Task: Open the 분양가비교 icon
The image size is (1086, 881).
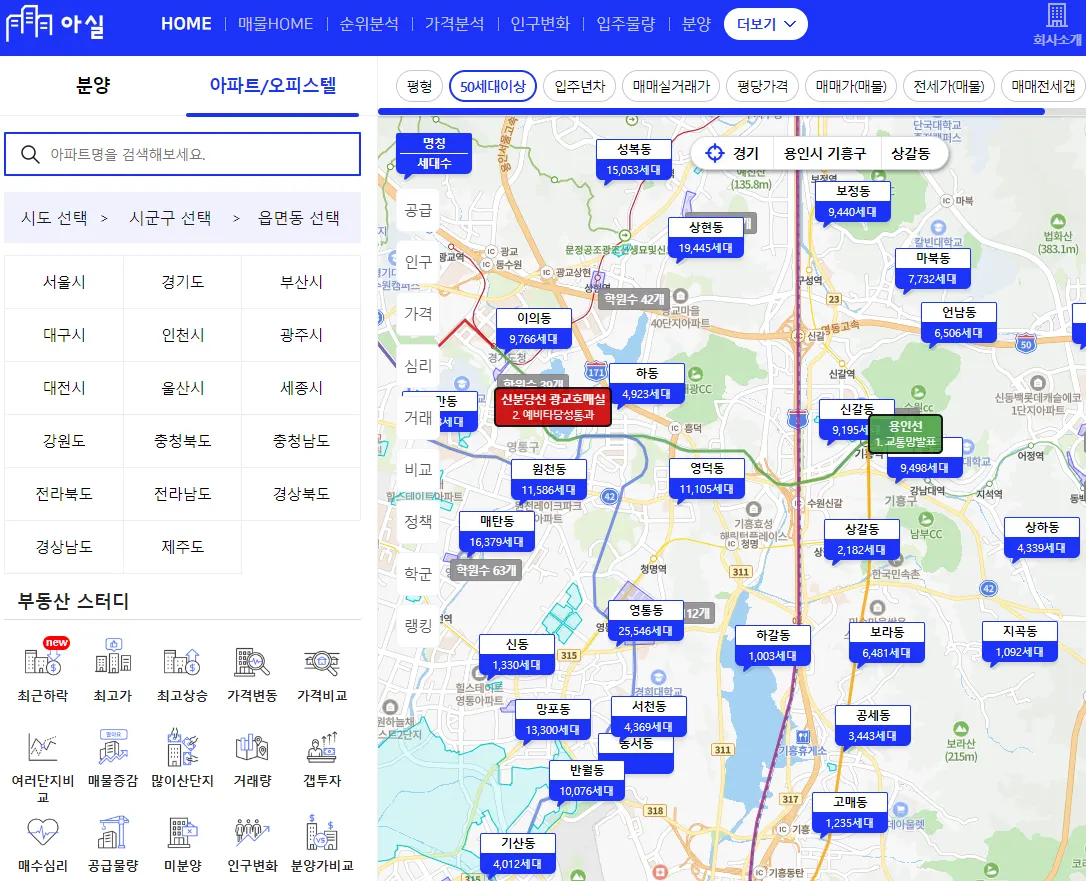Action: [x=322, y=832]
